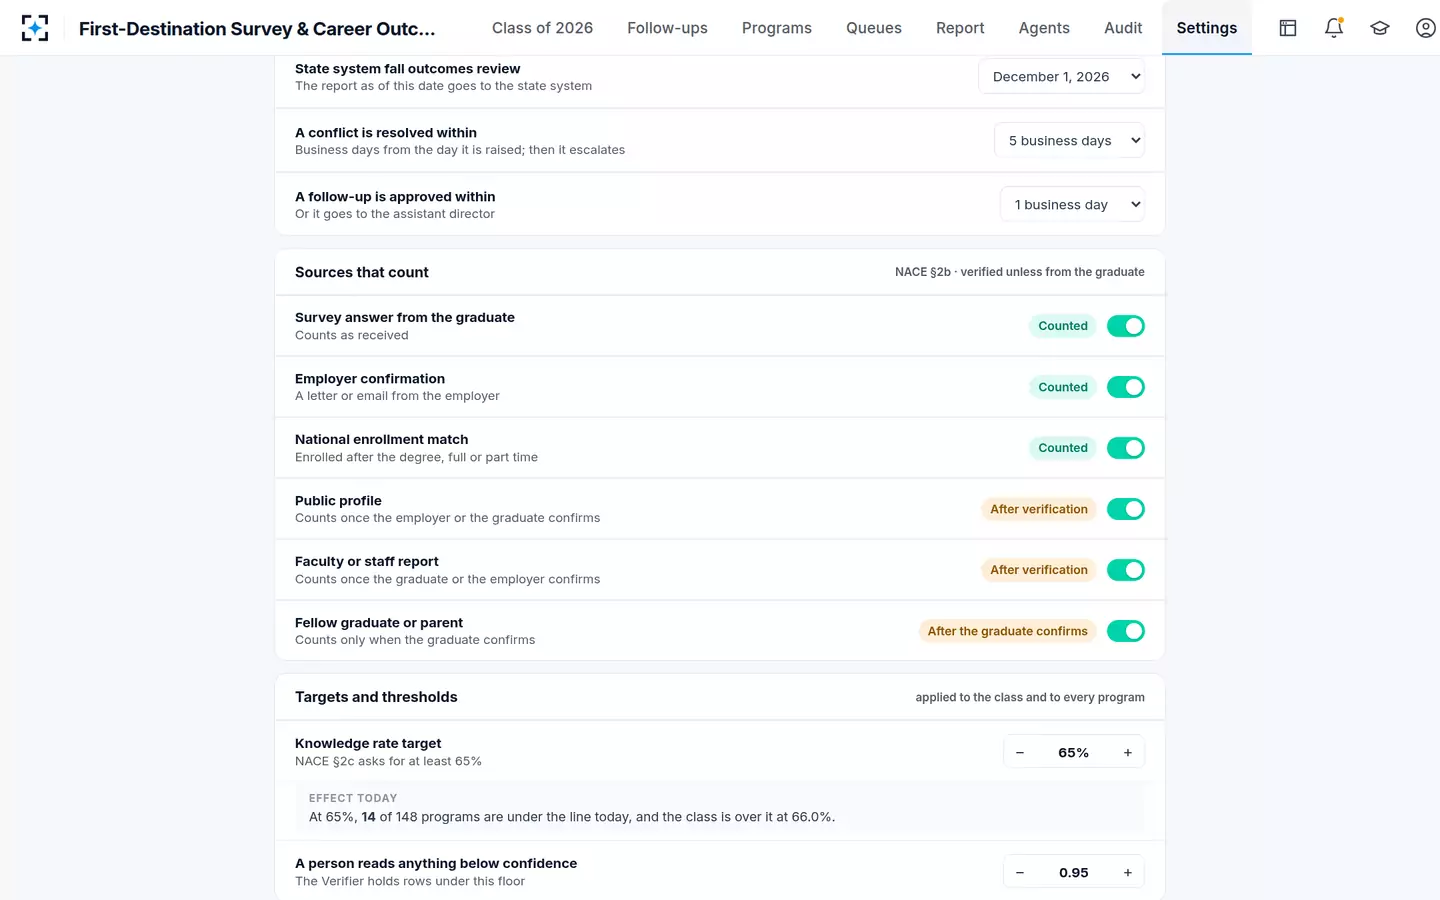Switch to the Queues tab
The image size is (1440, 900).
click(874, 28)
